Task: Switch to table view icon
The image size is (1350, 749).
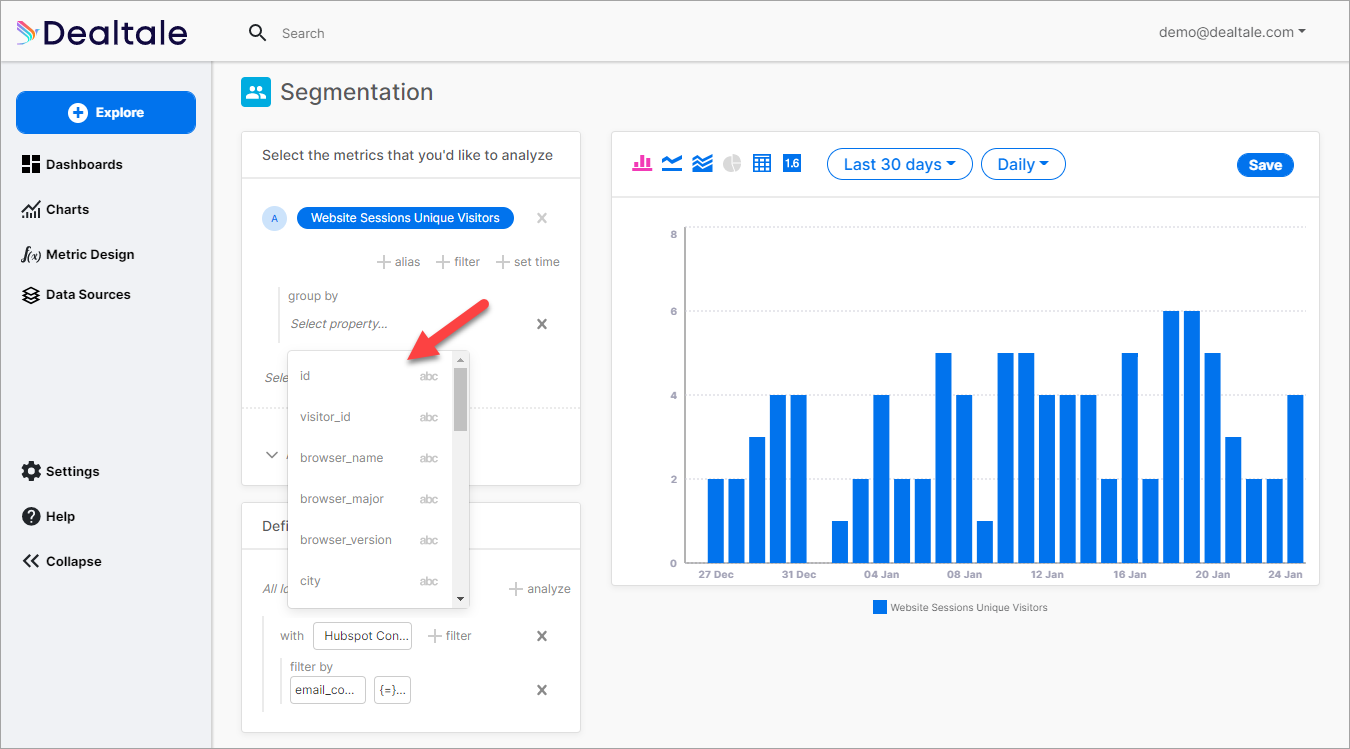Action: point(762,163)
